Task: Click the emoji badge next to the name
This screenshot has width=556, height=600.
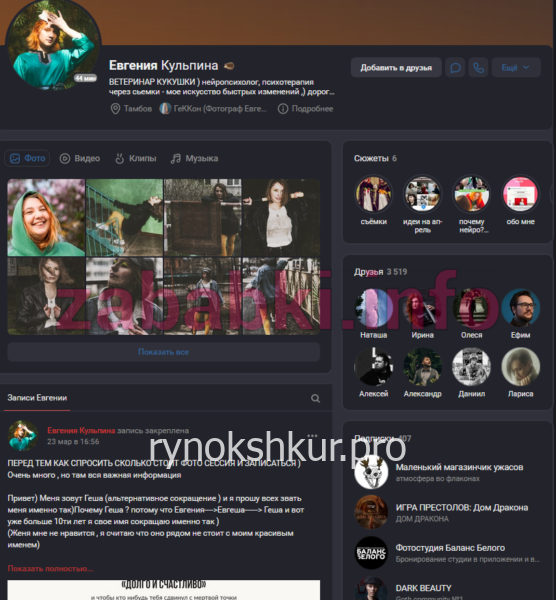Action: coord(229,66)
